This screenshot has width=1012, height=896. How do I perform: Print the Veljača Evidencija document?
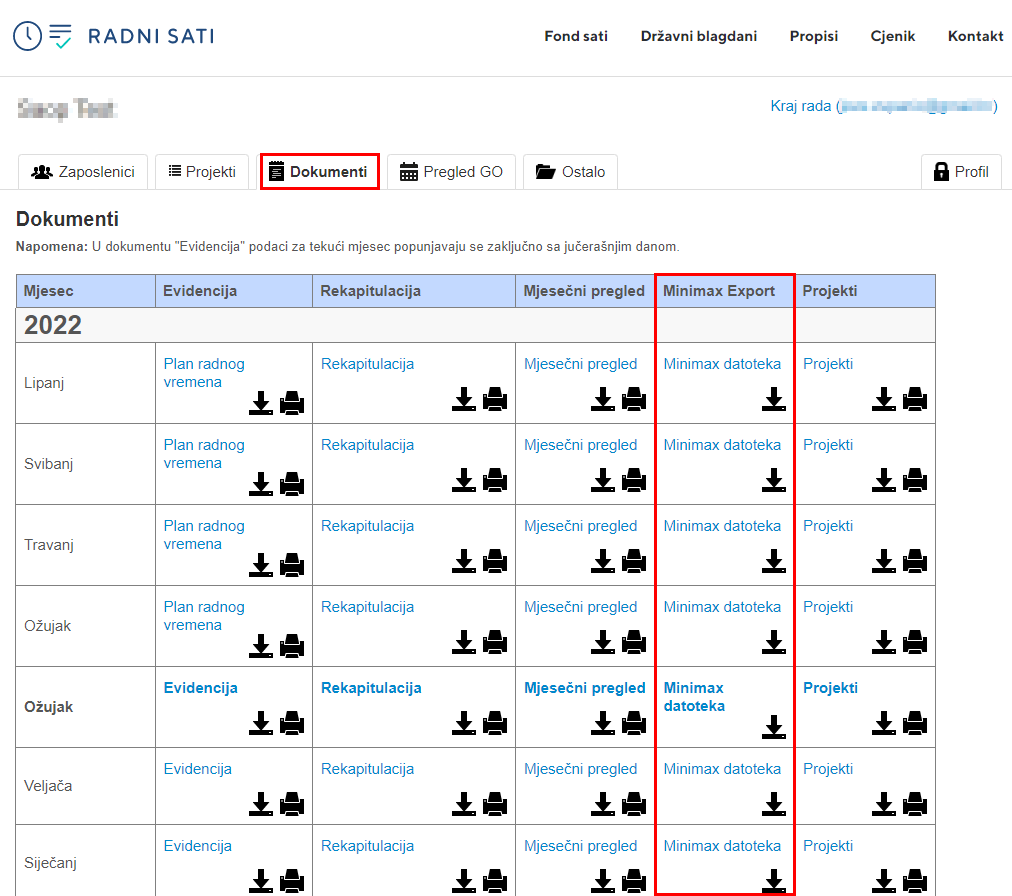(x=292, y=802)
